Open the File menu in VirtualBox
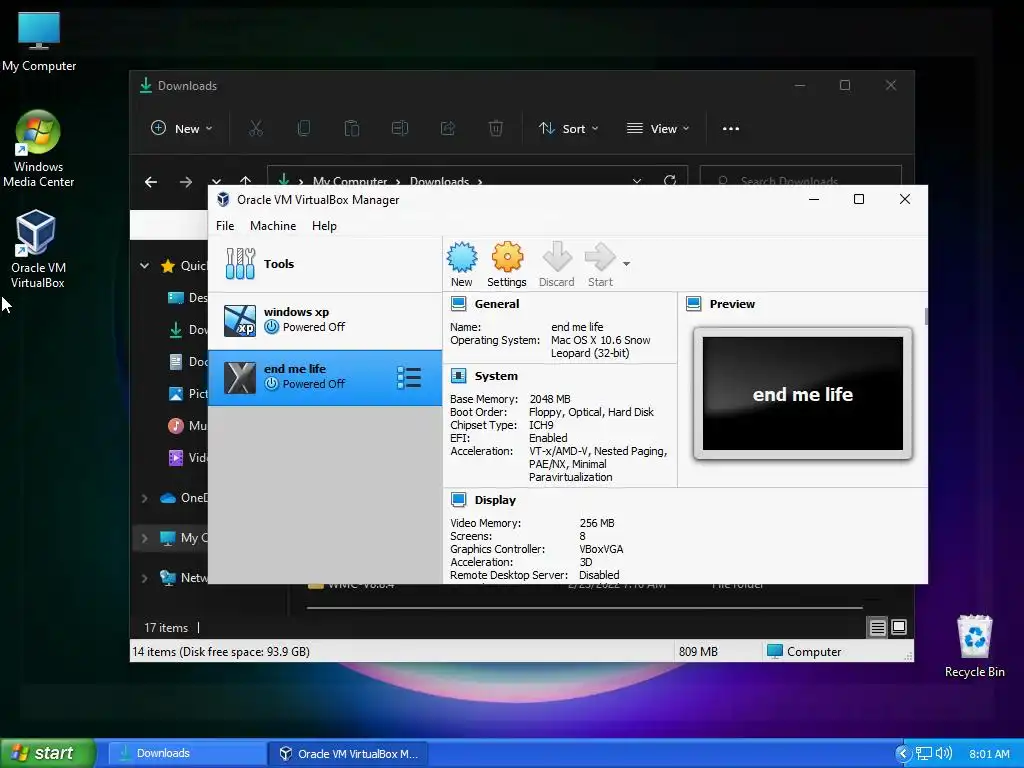 coord(225,226)
